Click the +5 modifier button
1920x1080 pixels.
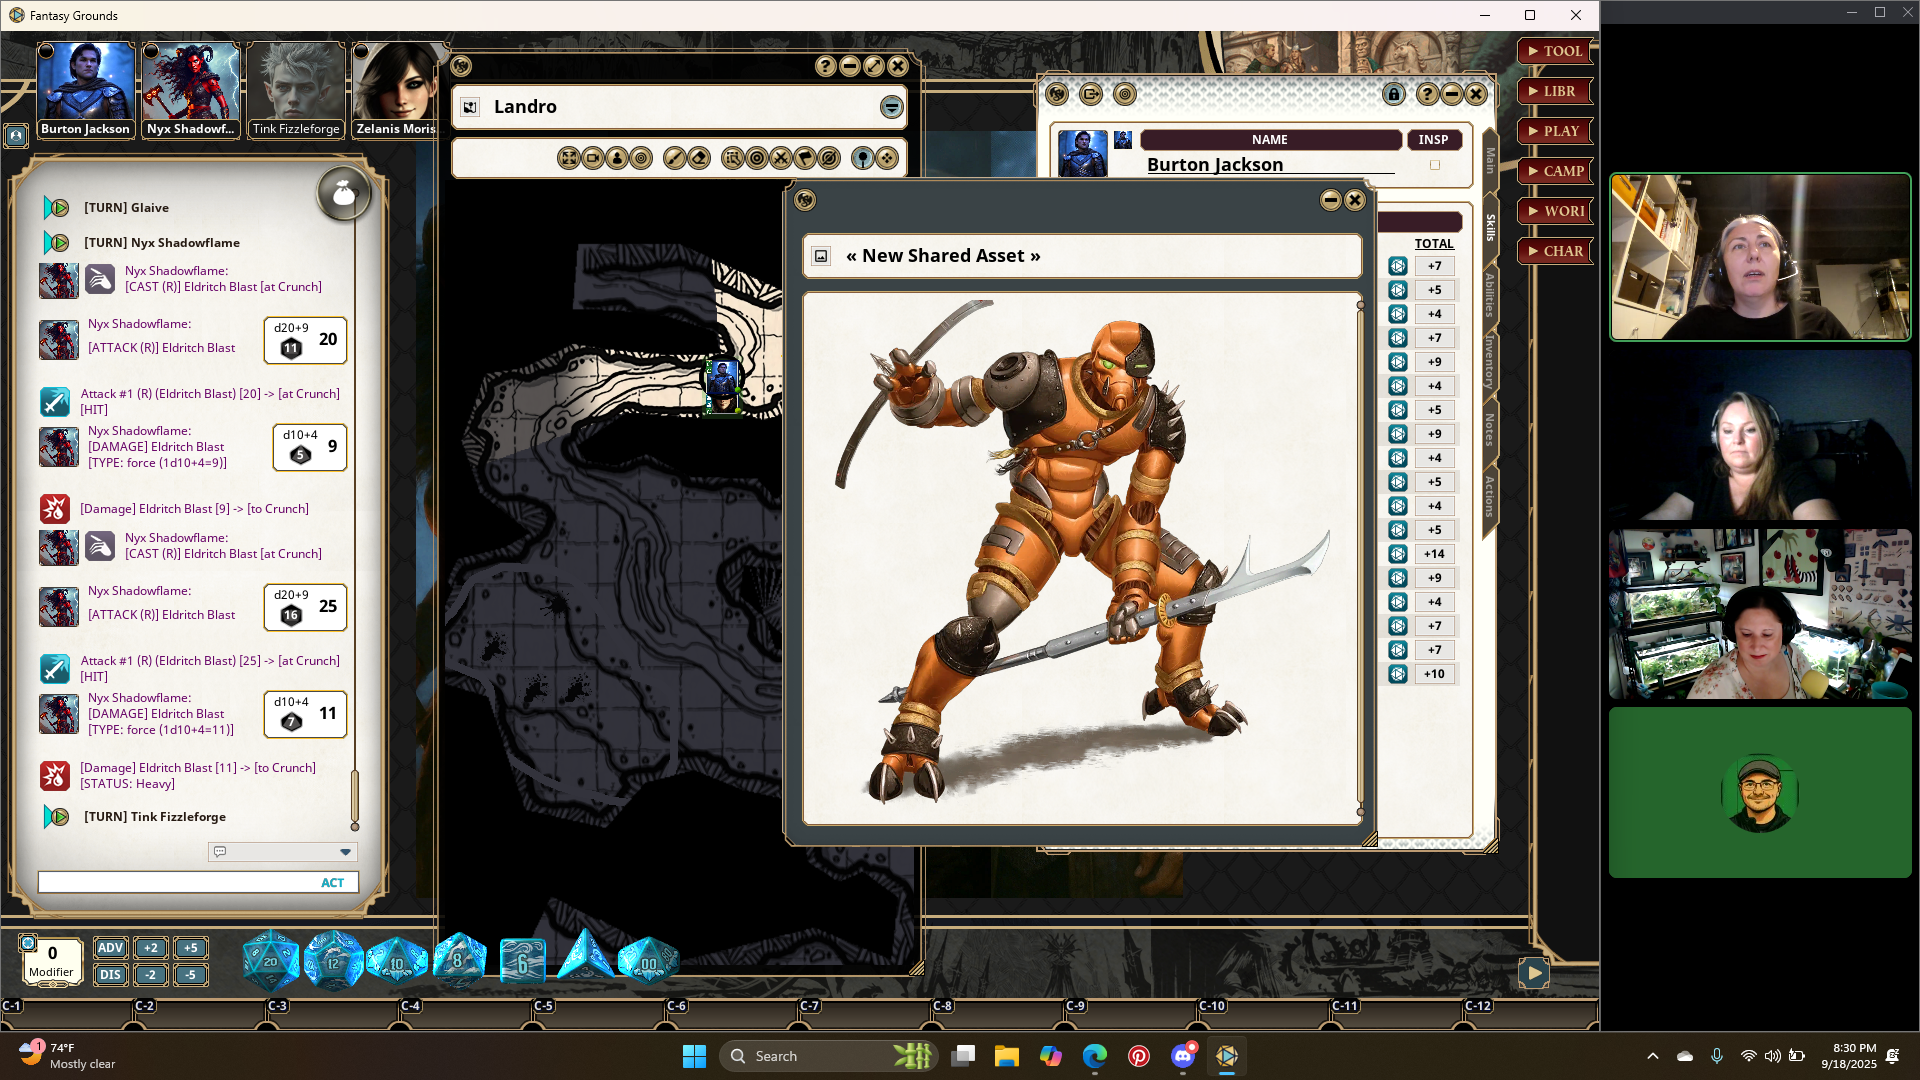click(190, 948)
